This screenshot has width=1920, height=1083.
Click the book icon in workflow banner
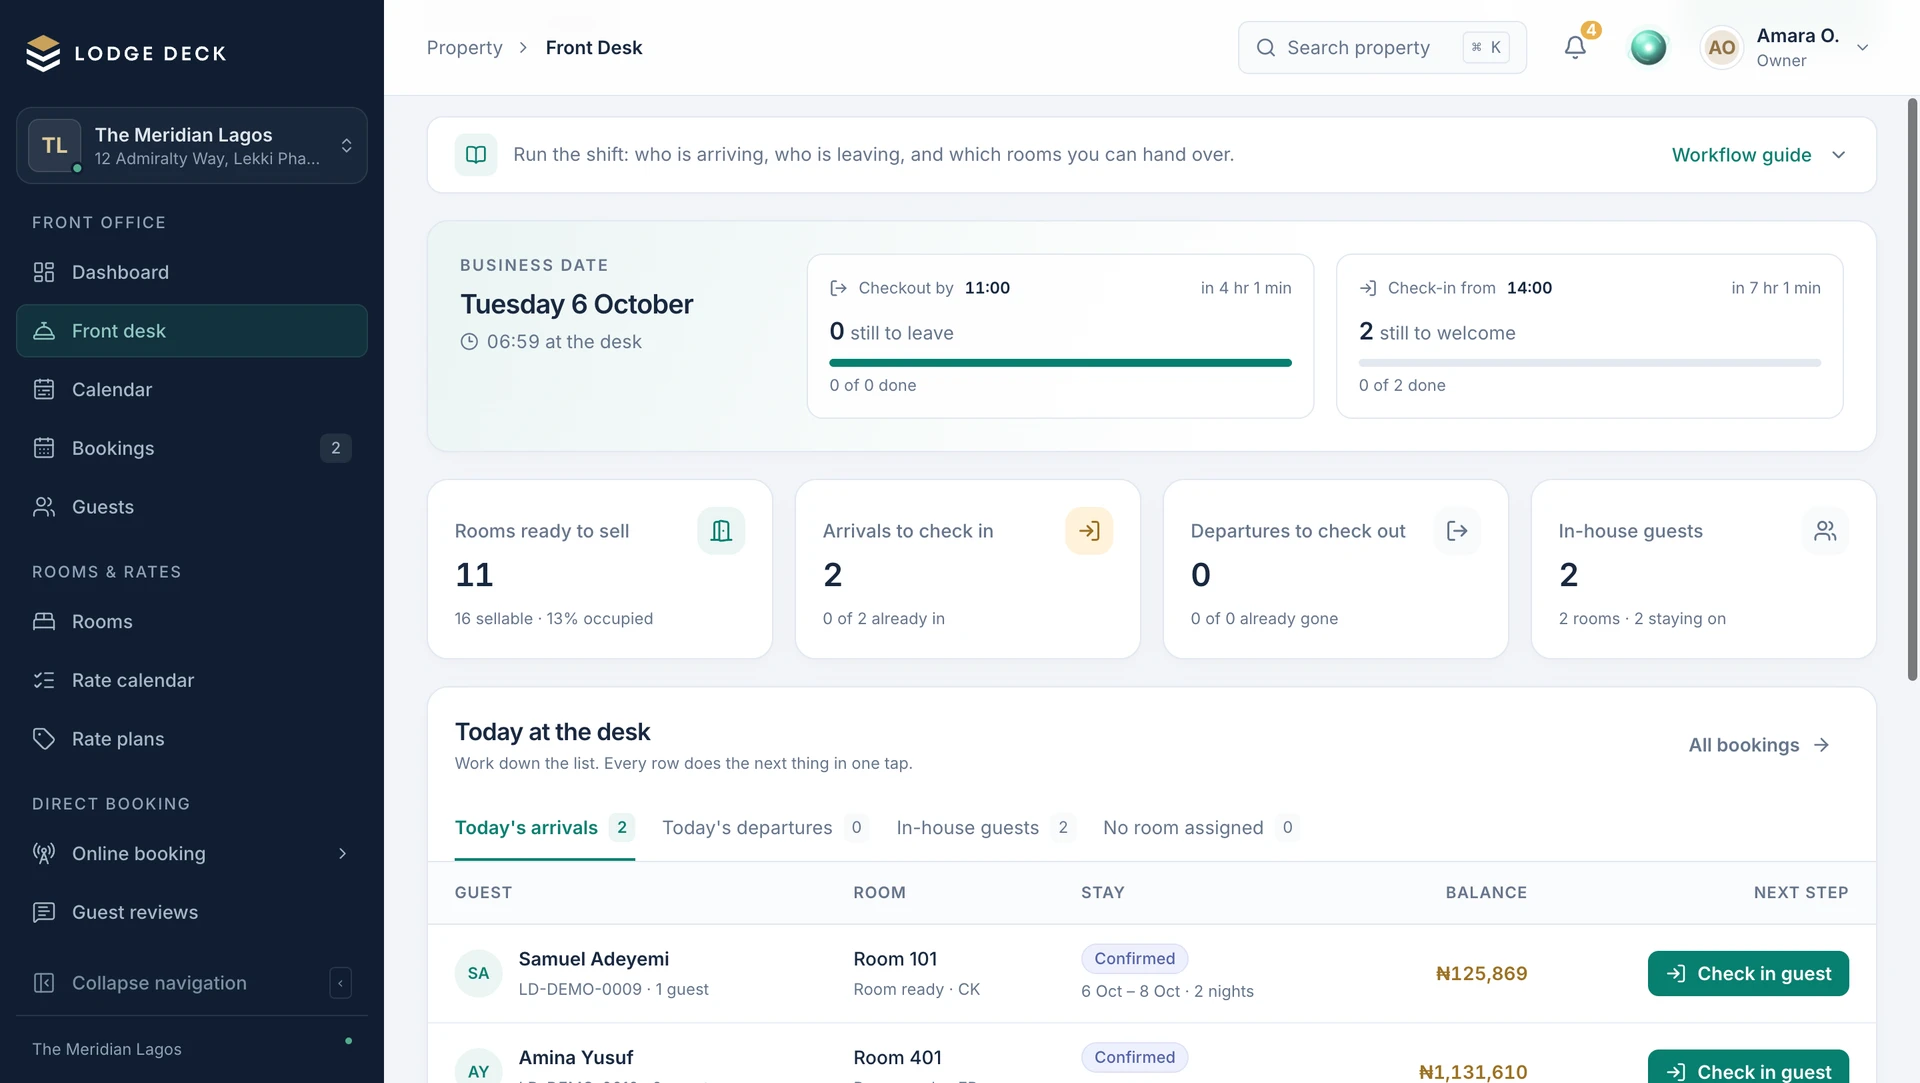click(476, 155)
